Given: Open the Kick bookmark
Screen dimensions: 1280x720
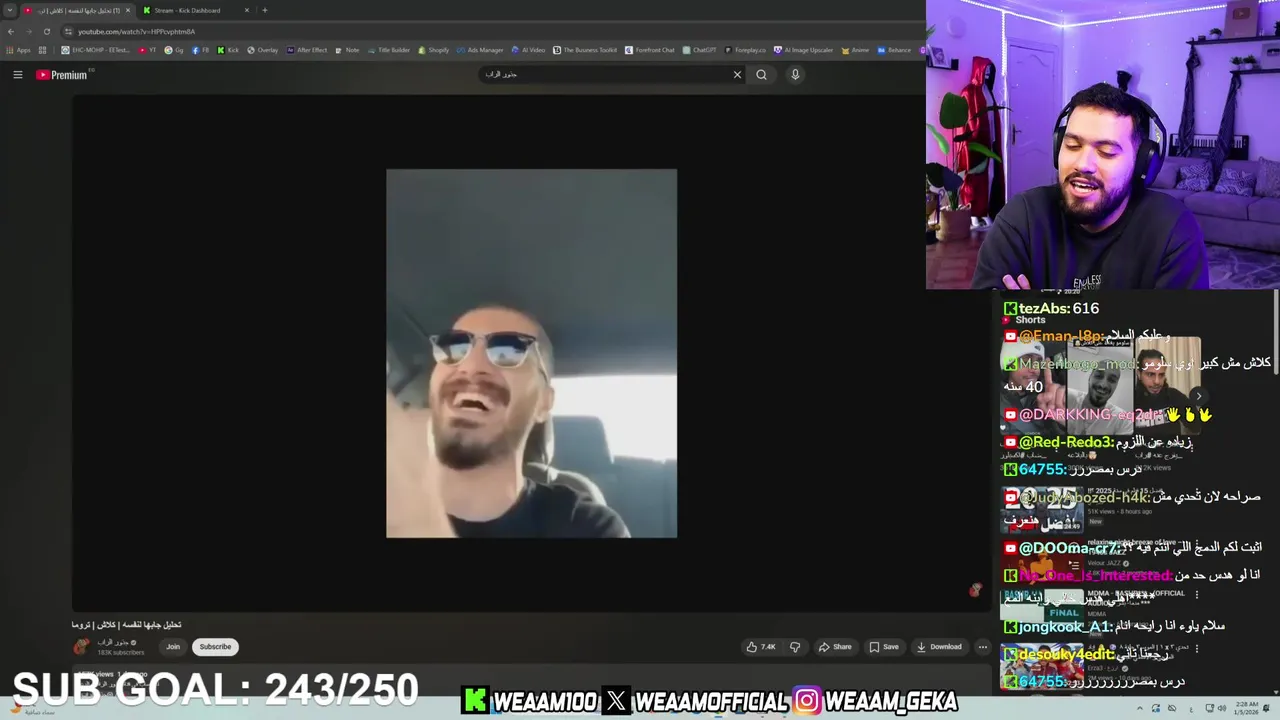Looking at the screenshot, I should pyautogui.click(x=228, y=50).
